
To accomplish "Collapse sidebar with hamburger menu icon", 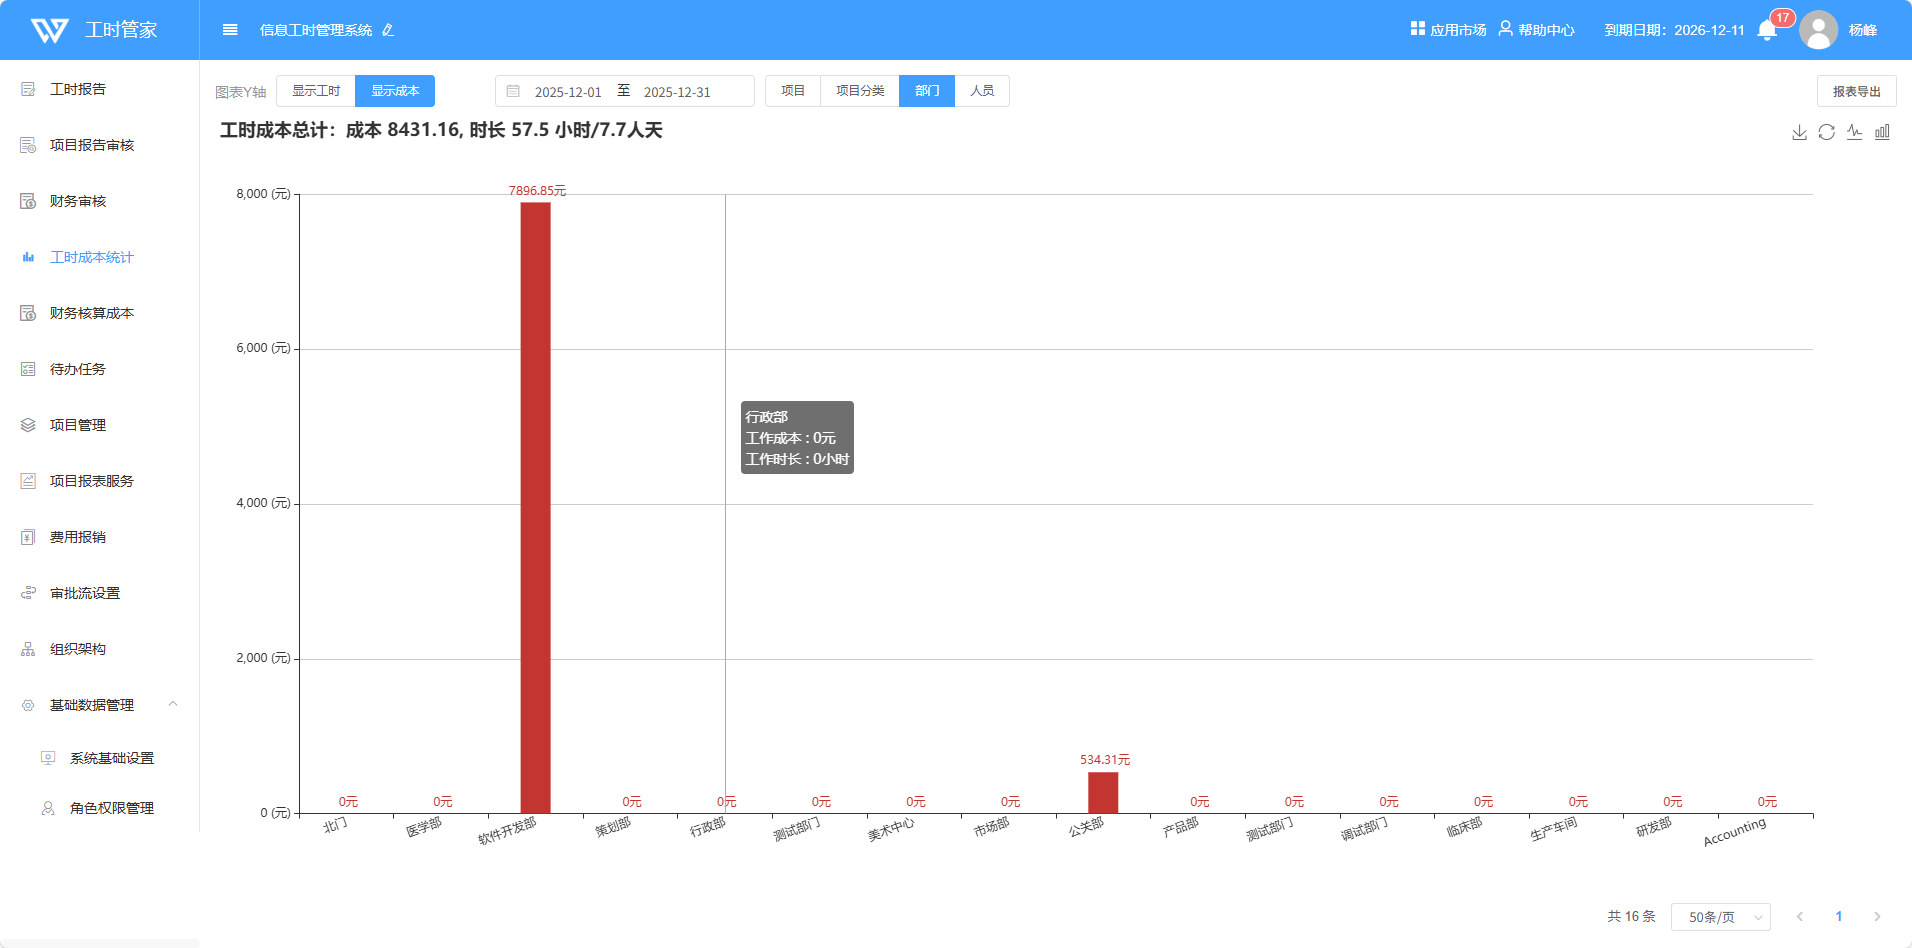I will tap(230, 30).
